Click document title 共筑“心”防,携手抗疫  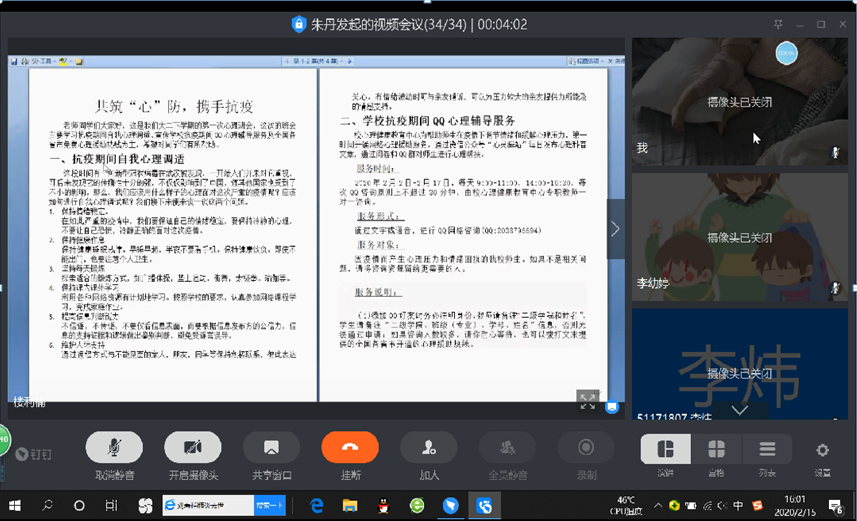(174, 106)
